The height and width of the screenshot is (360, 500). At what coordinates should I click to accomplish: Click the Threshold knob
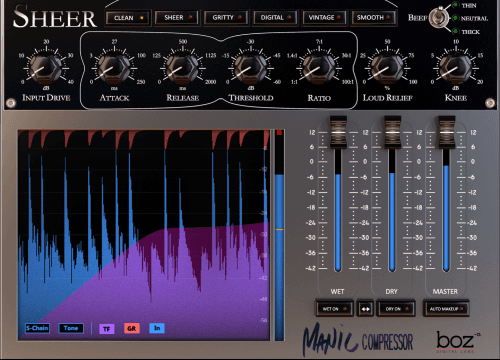coord(251,68)
